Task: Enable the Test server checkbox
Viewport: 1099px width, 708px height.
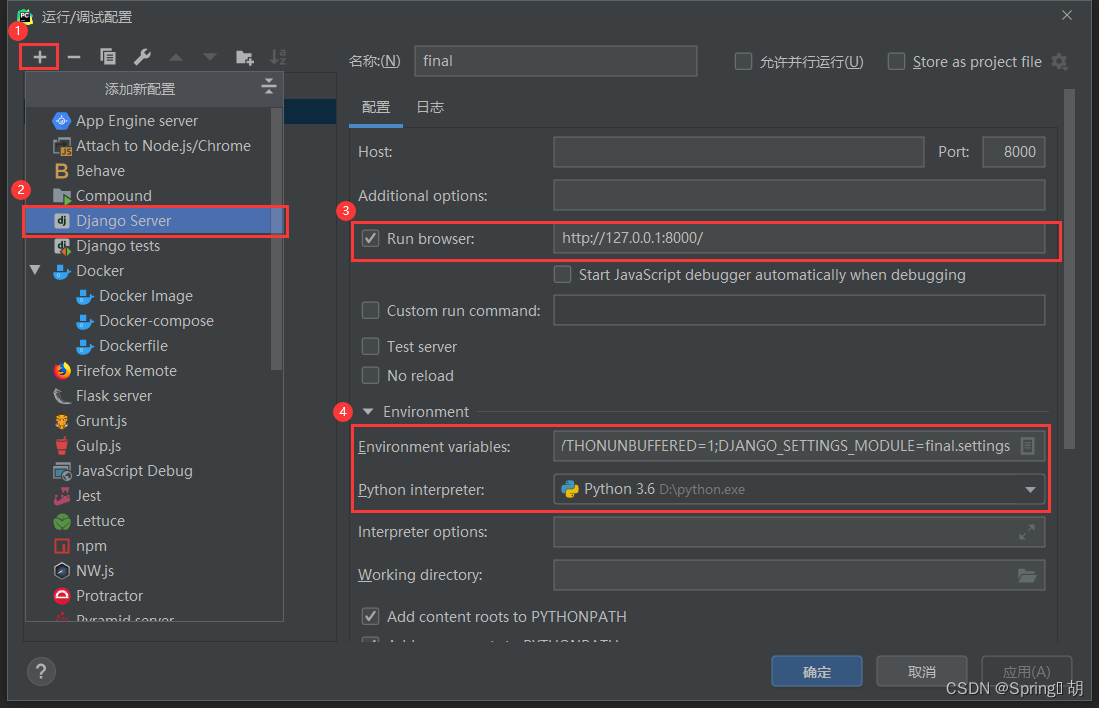Action: [370, 346]
